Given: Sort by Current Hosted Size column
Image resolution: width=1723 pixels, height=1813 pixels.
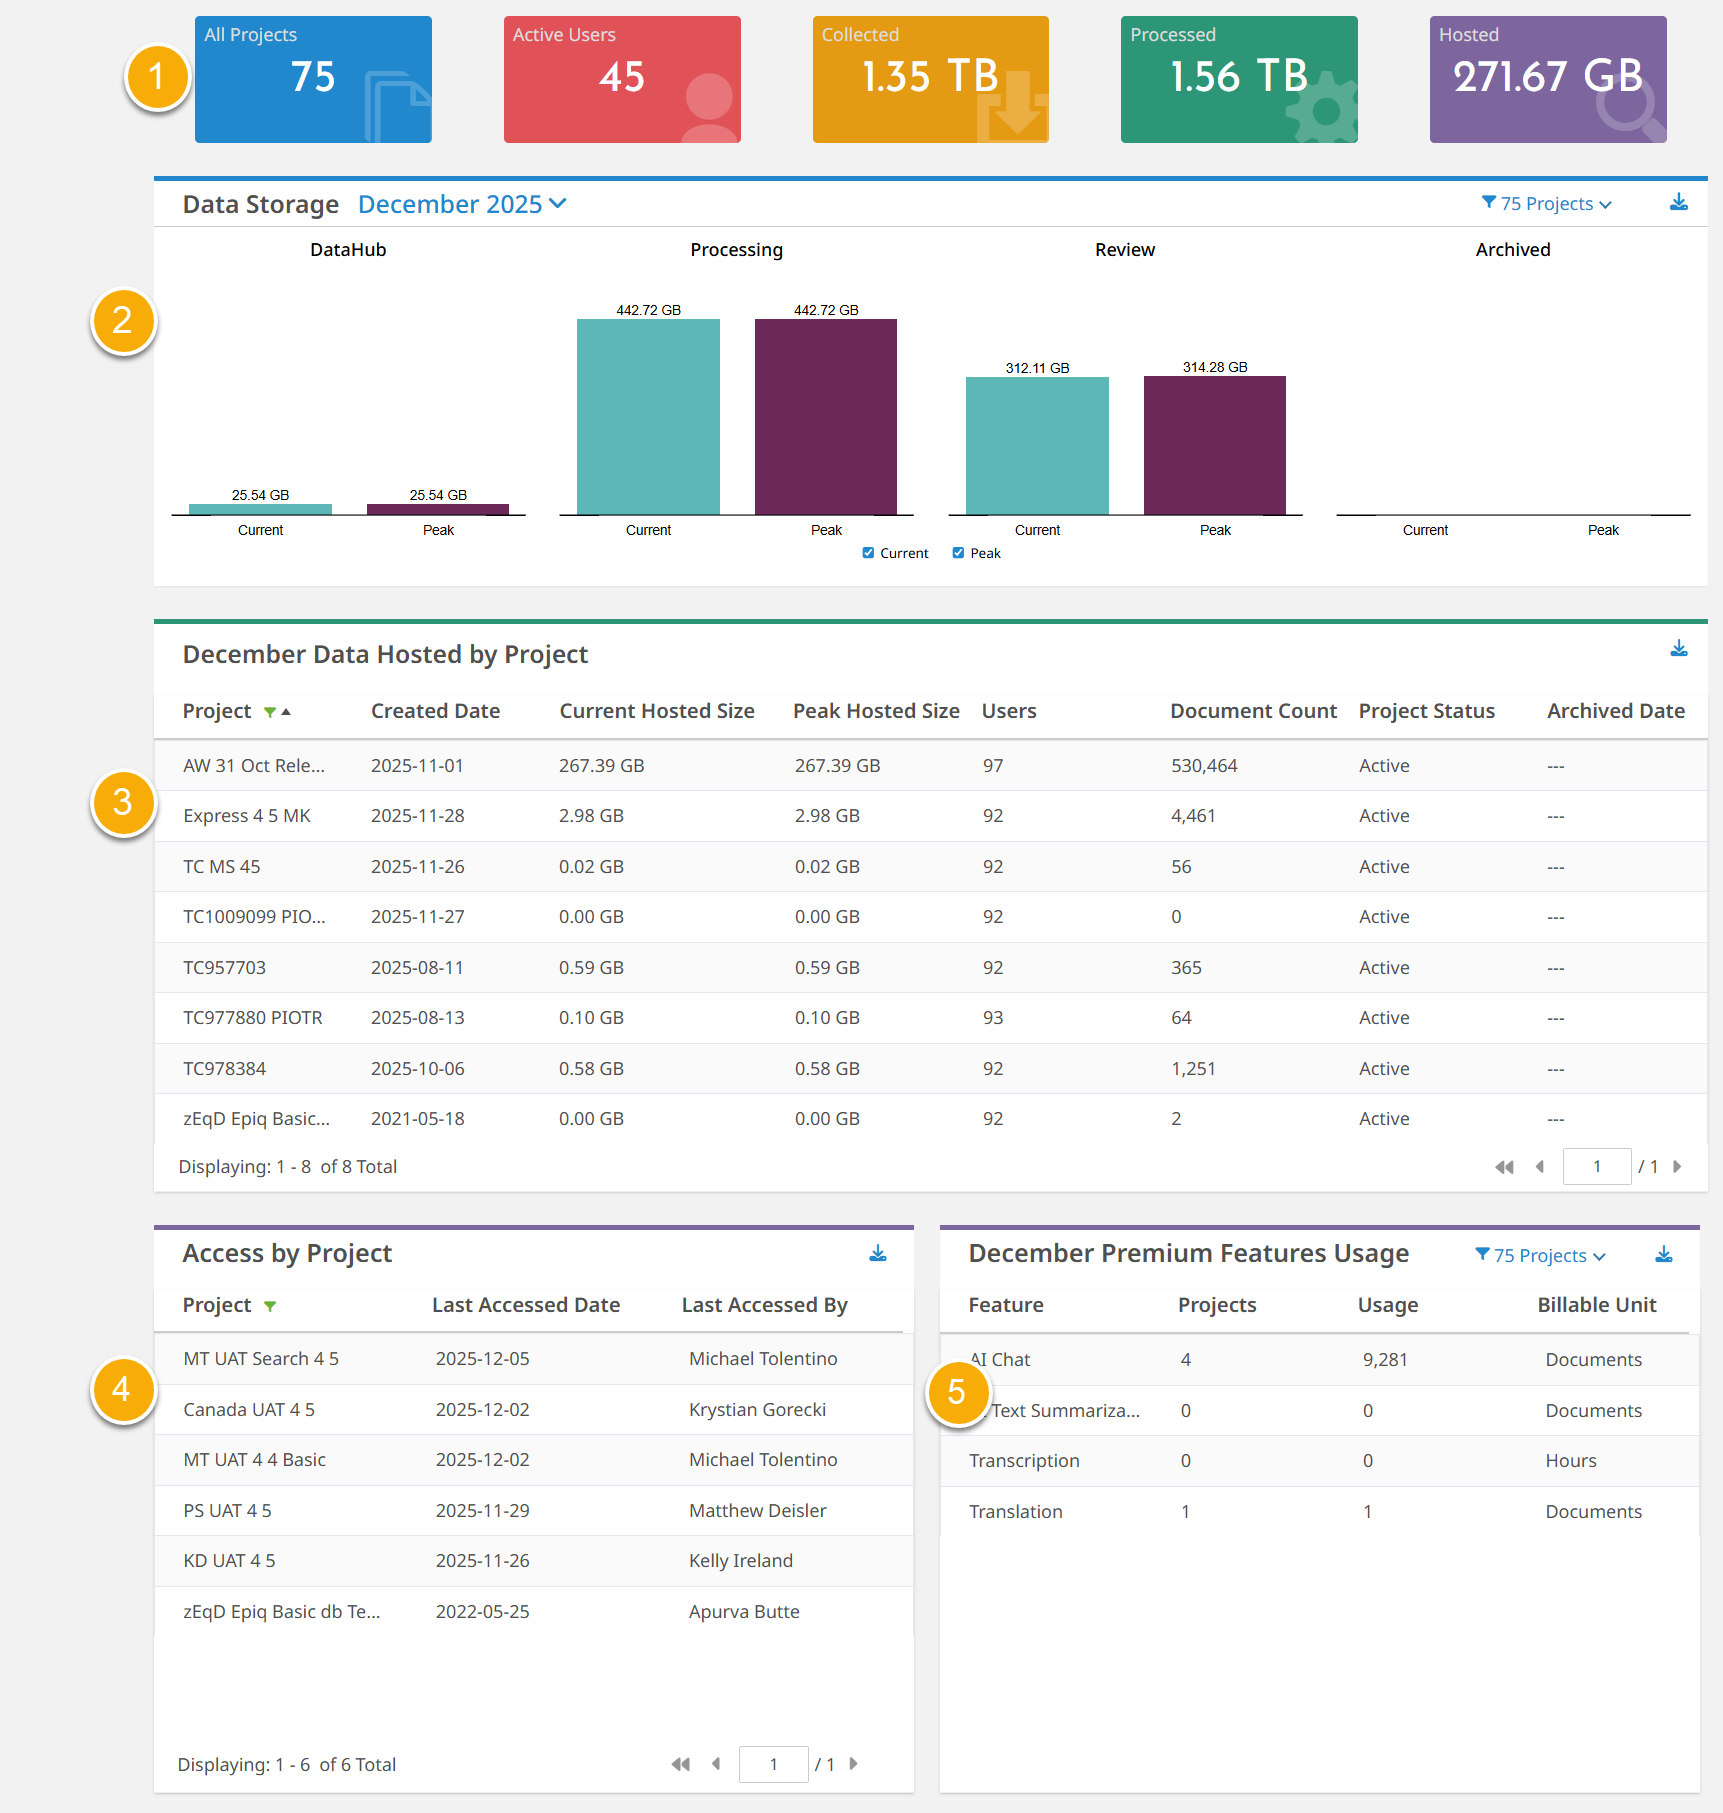Looking at the screenshot, I should click(x=656, y=711).
